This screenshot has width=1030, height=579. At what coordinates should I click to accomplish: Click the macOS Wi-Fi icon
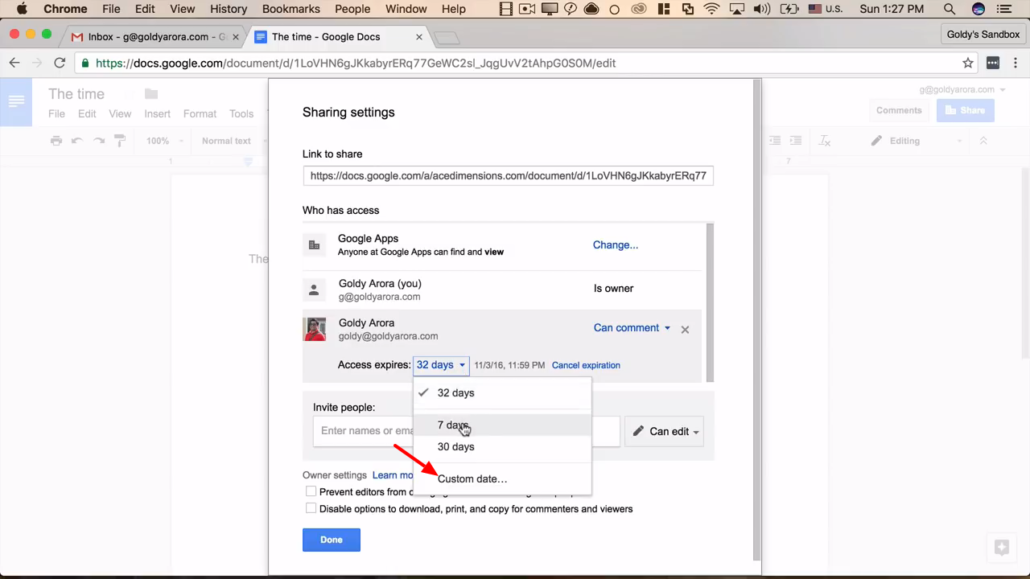711,9
